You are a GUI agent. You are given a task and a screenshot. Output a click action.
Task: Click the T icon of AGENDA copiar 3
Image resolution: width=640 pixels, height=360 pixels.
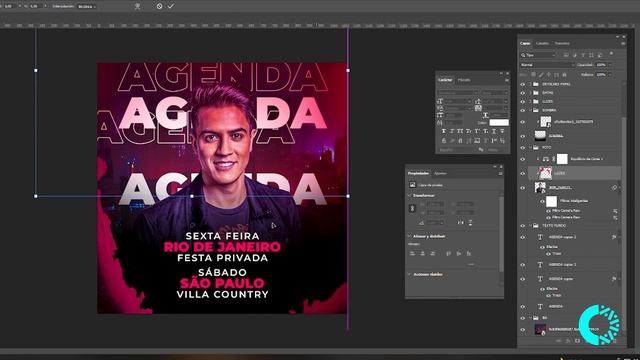click(540, 237)
